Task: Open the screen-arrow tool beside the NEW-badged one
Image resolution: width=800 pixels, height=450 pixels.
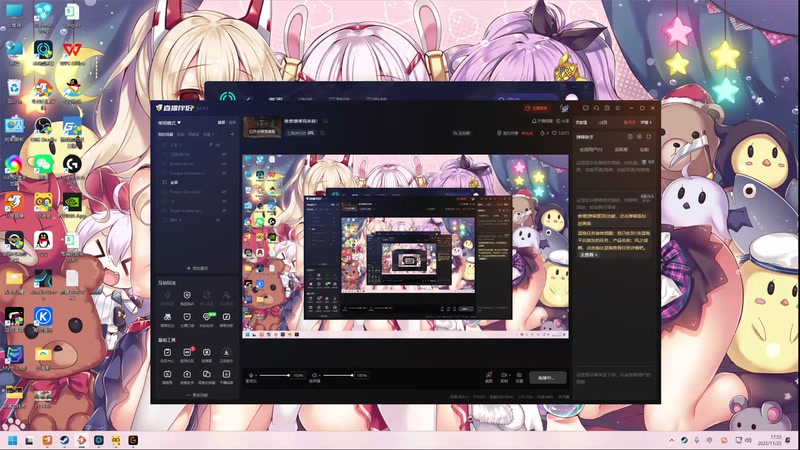Action: [x=226, y=317]
